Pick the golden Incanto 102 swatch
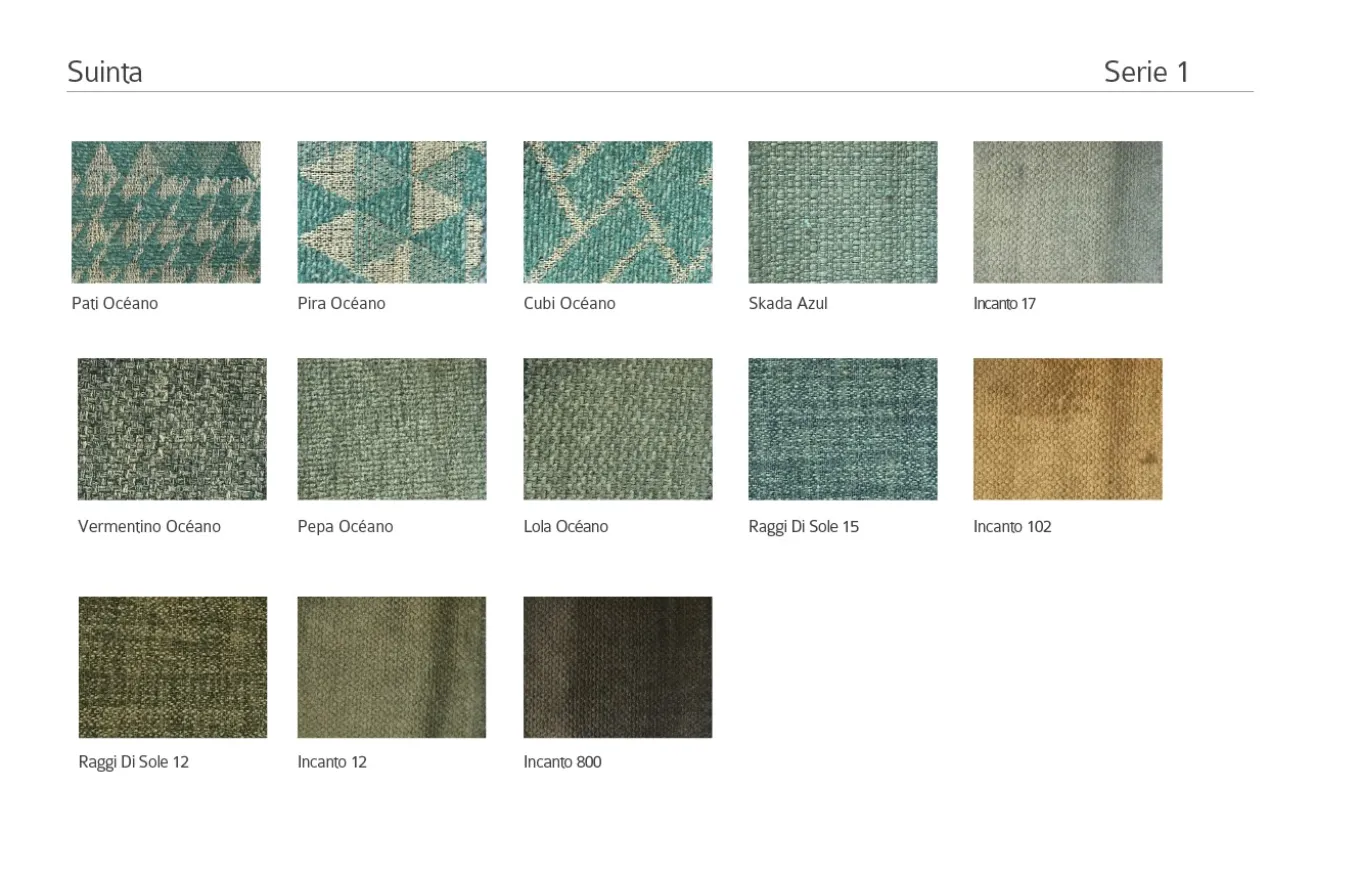Viewport: 1360px width, 875px height. click(1068, 429)
